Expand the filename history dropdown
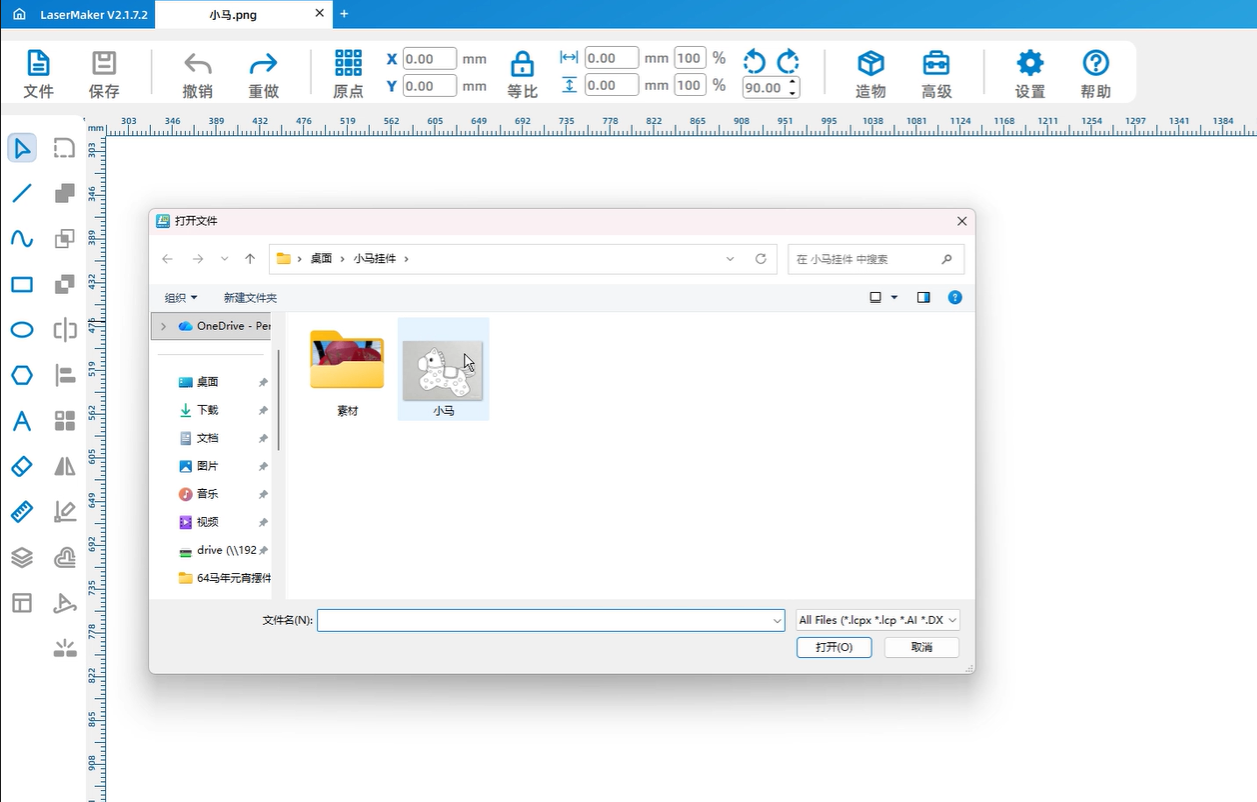1257x802 pixels. tap(777, 621)
